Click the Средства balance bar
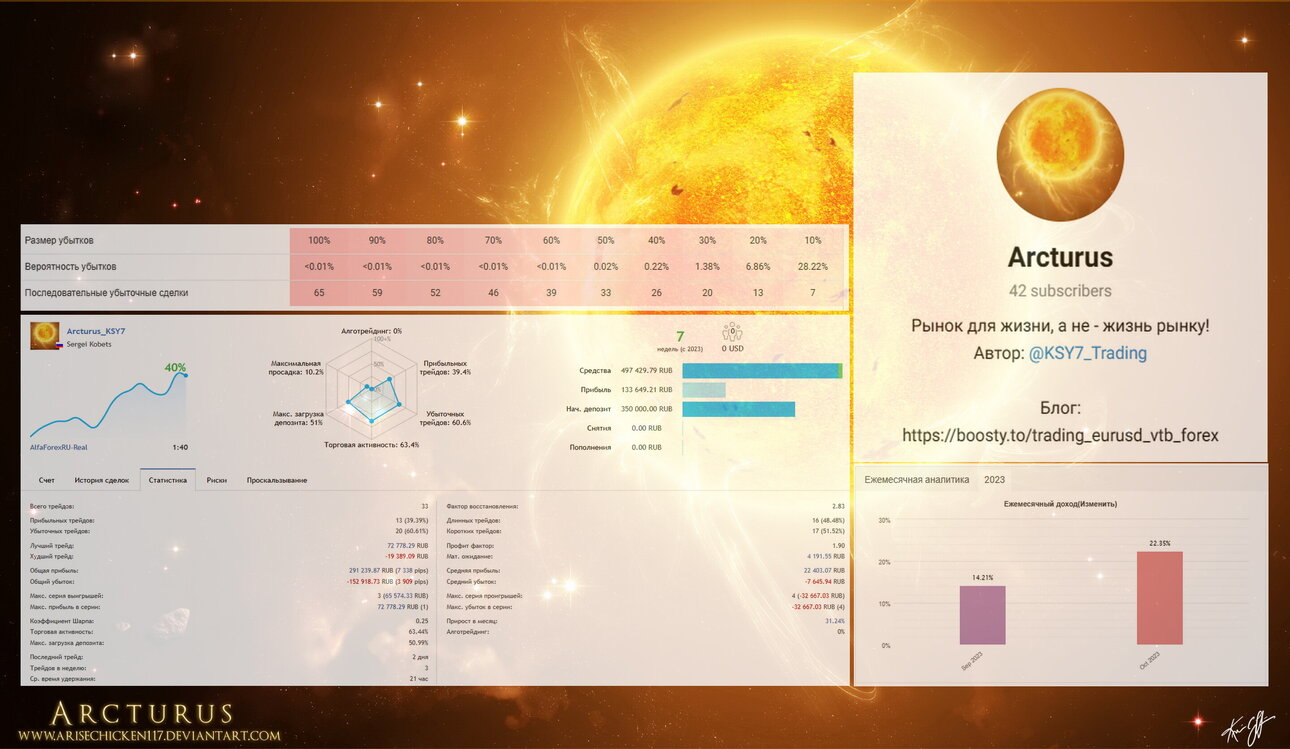Viewport: 1290px width, 749px height. pos(762,371)
